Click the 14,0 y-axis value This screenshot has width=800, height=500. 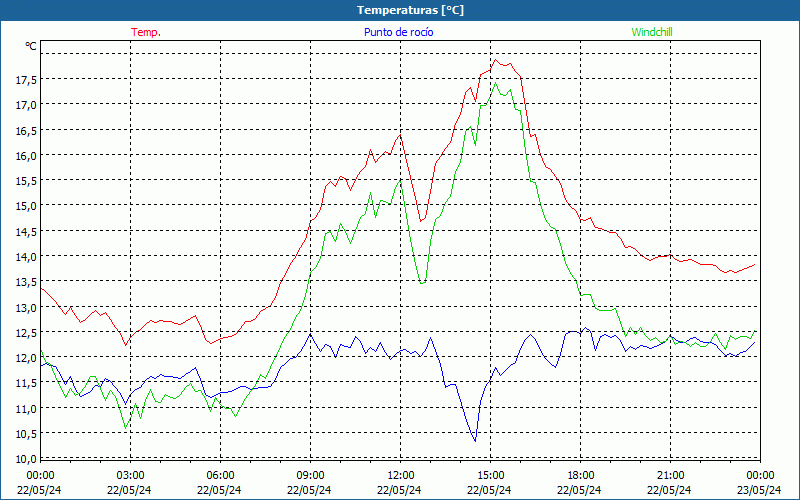click(26, 257)
